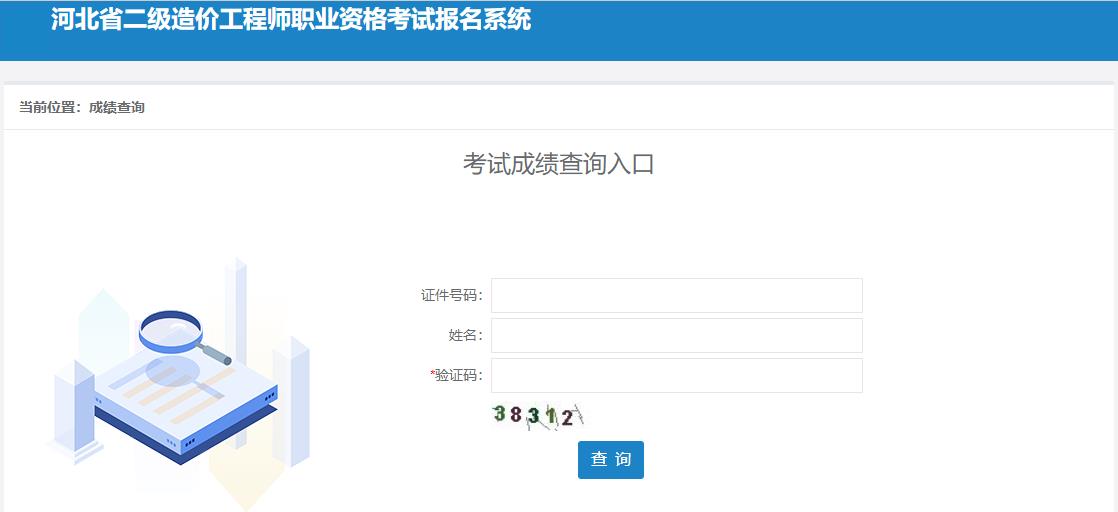Click the 当前位置 breadcrumb label

(48, 107)
